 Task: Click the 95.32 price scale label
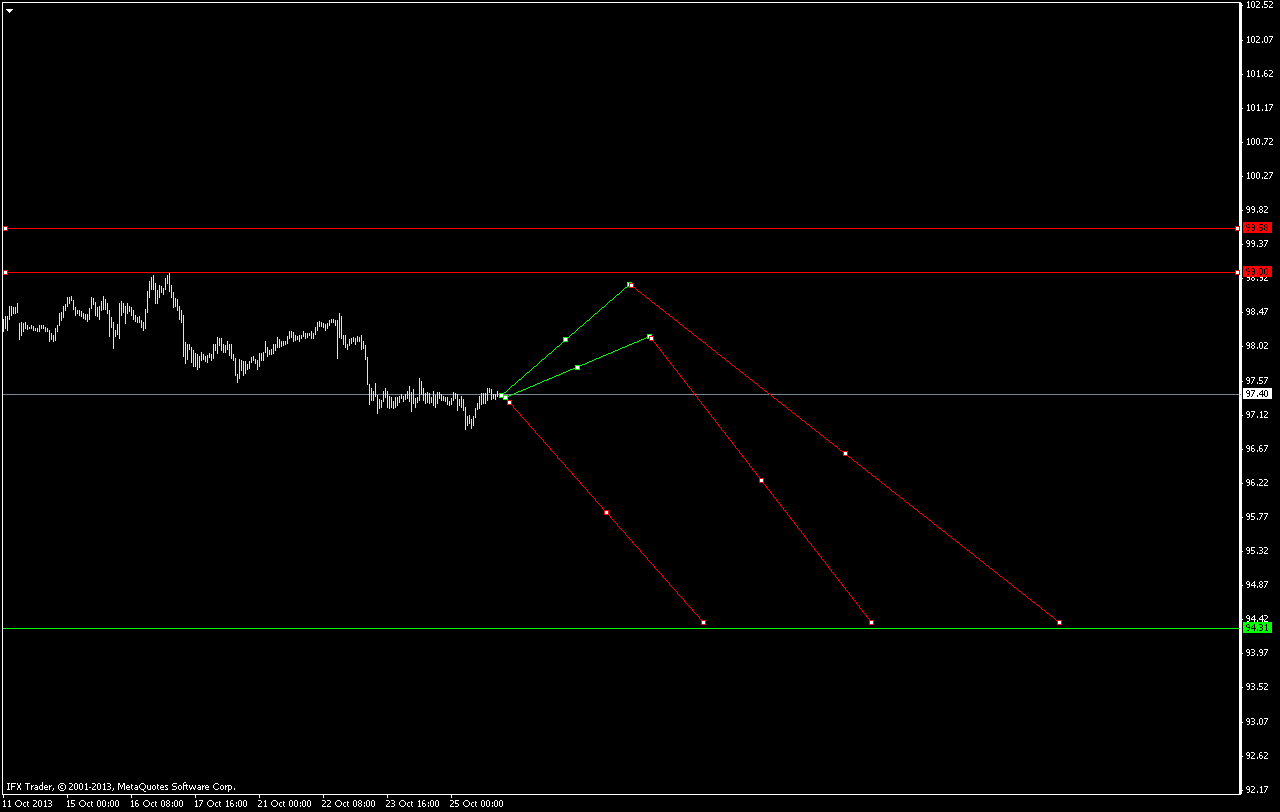pos(1258,551)
